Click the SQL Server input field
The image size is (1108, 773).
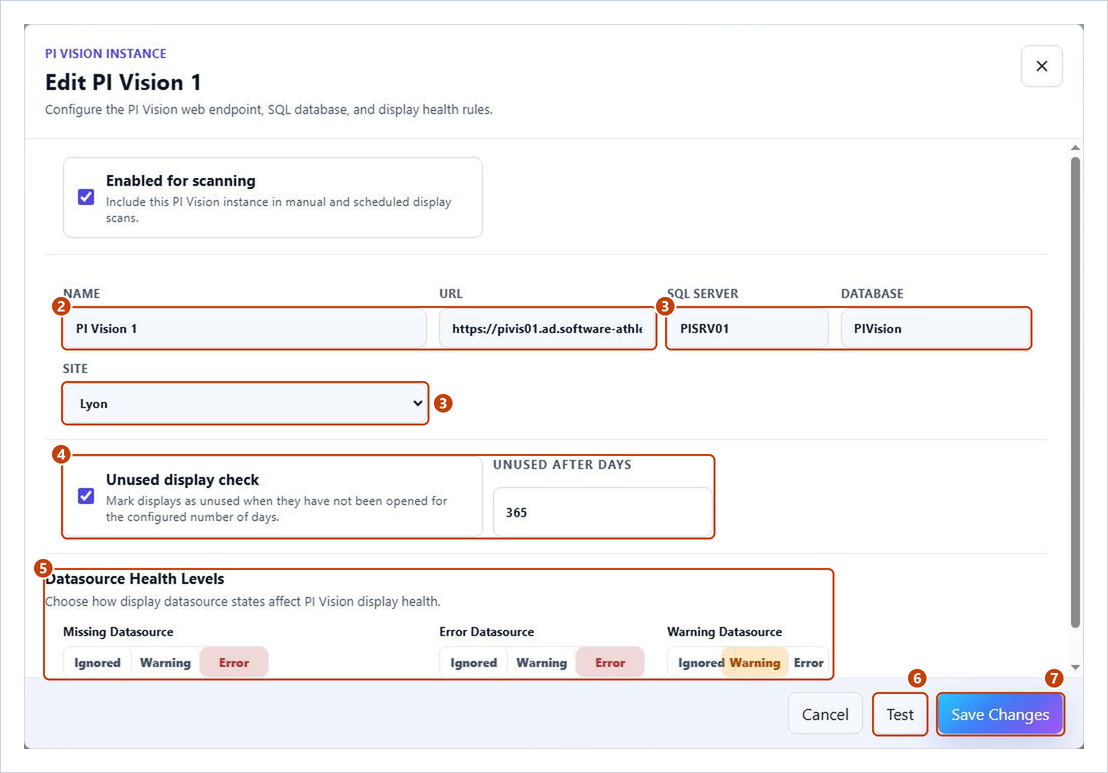748,329
